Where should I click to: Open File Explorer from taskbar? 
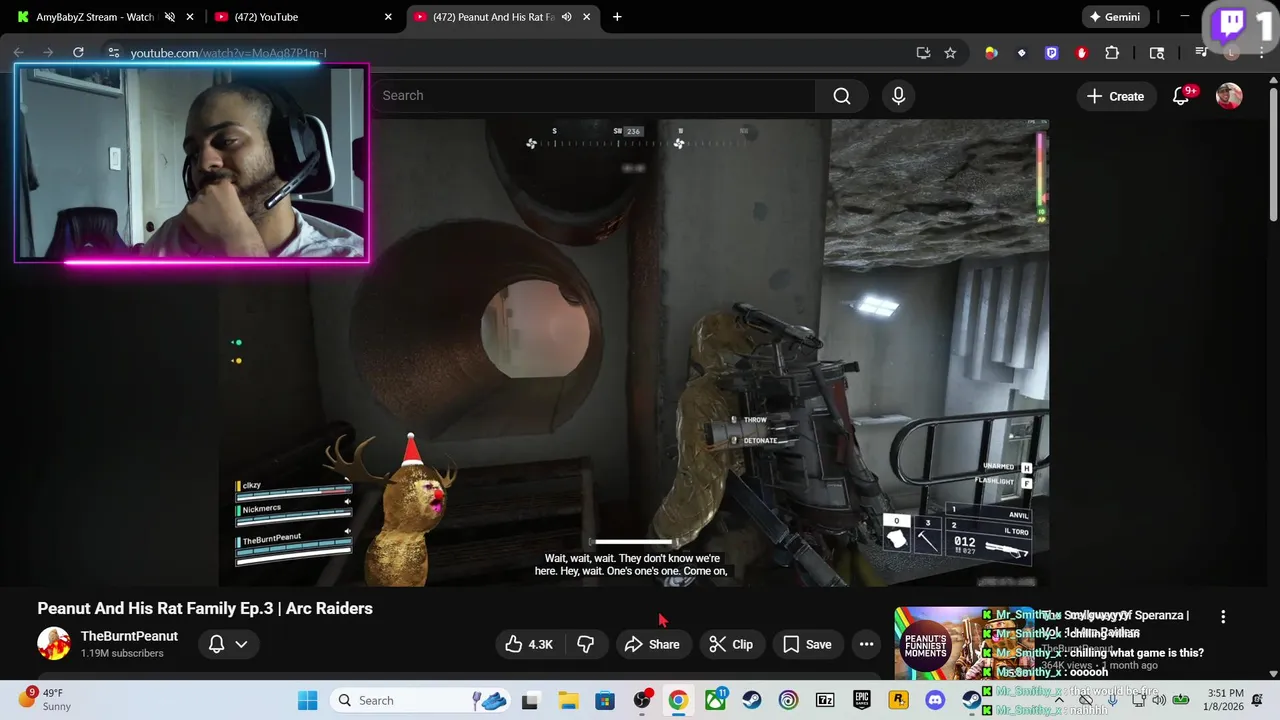(x=568, y=700)
